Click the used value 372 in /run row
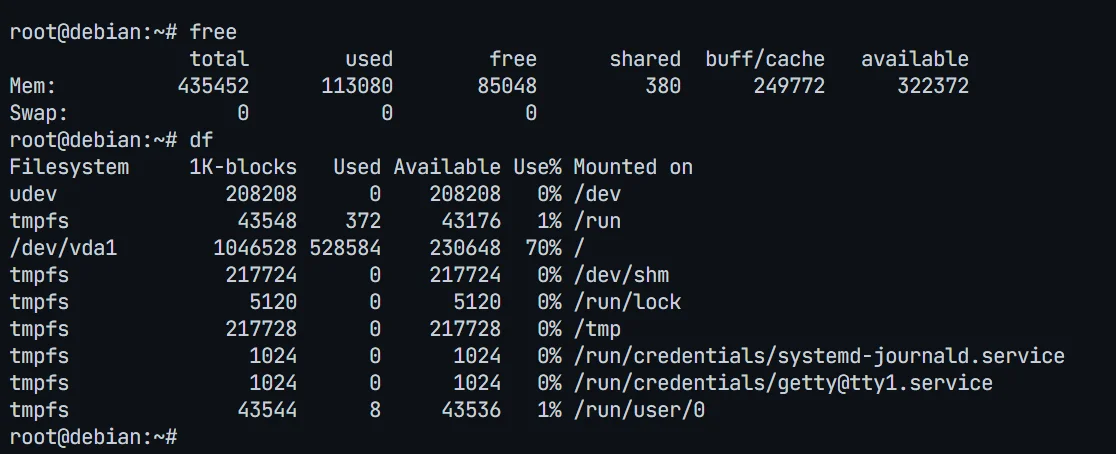 click(x=363, y=221)
